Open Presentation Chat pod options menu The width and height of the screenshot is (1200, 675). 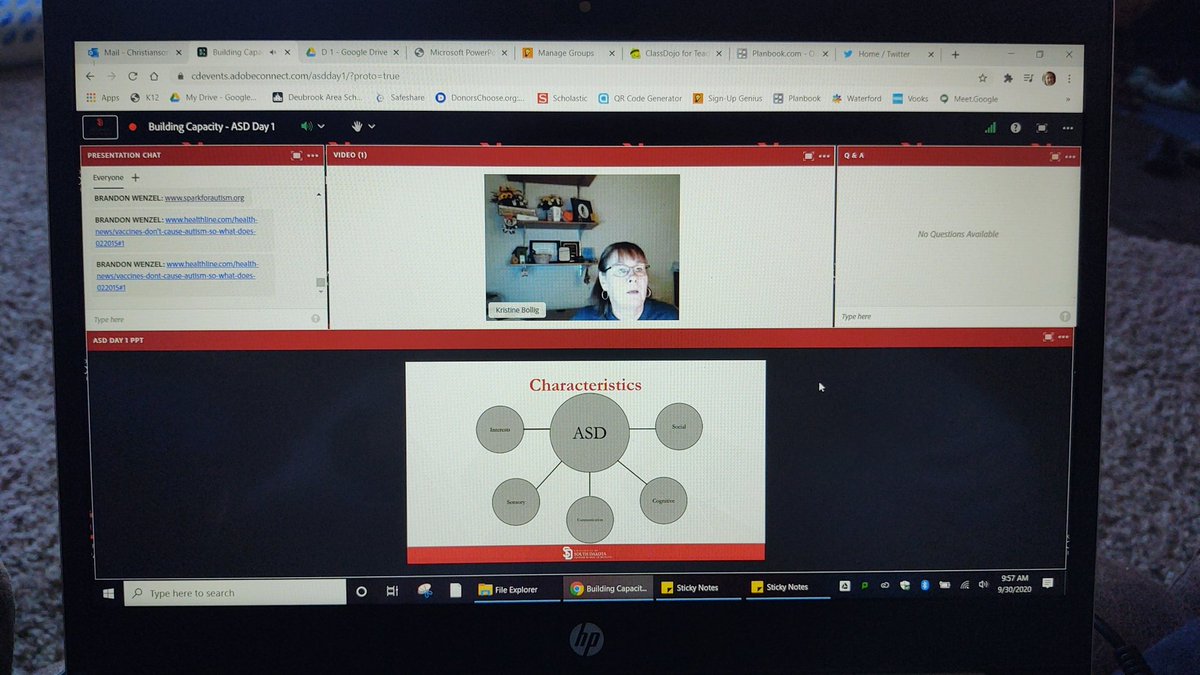(313, 155)
